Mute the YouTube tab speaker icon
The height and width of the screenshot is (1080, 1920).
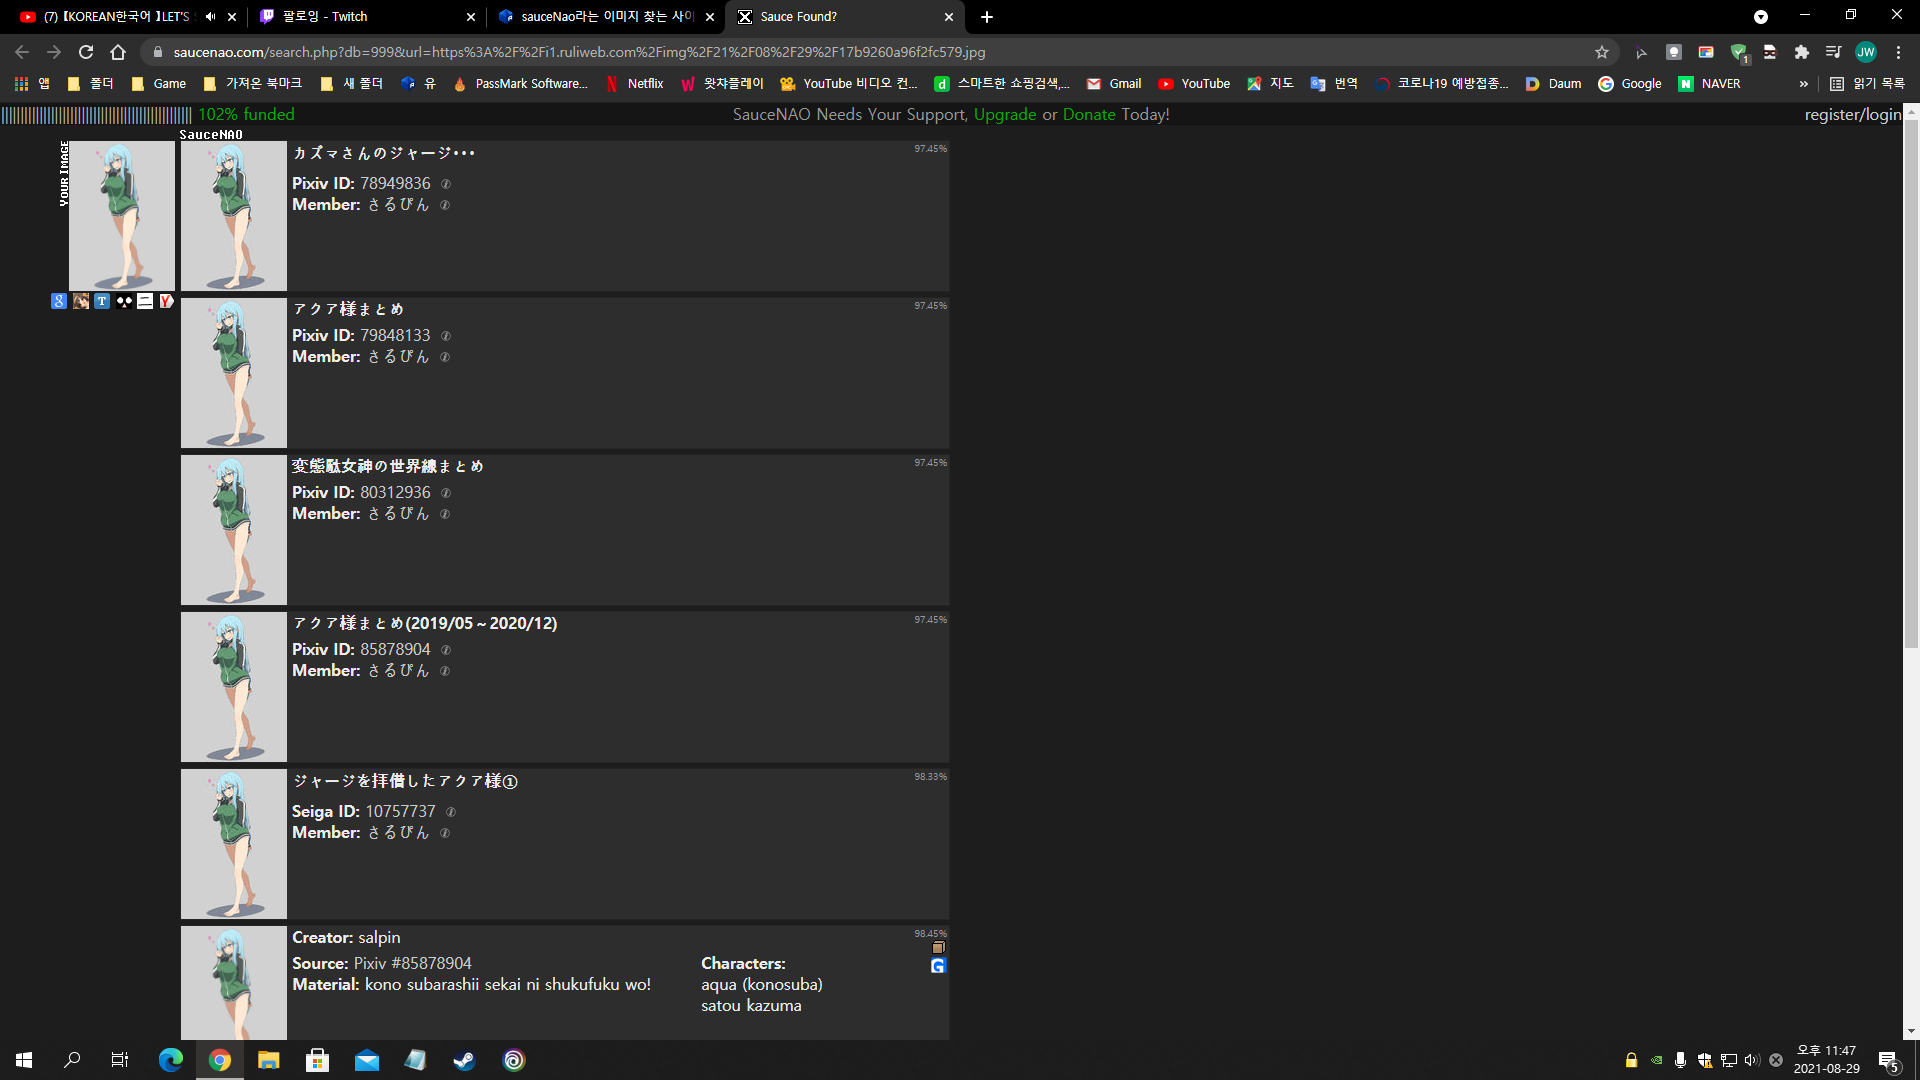tap(210, 17)
